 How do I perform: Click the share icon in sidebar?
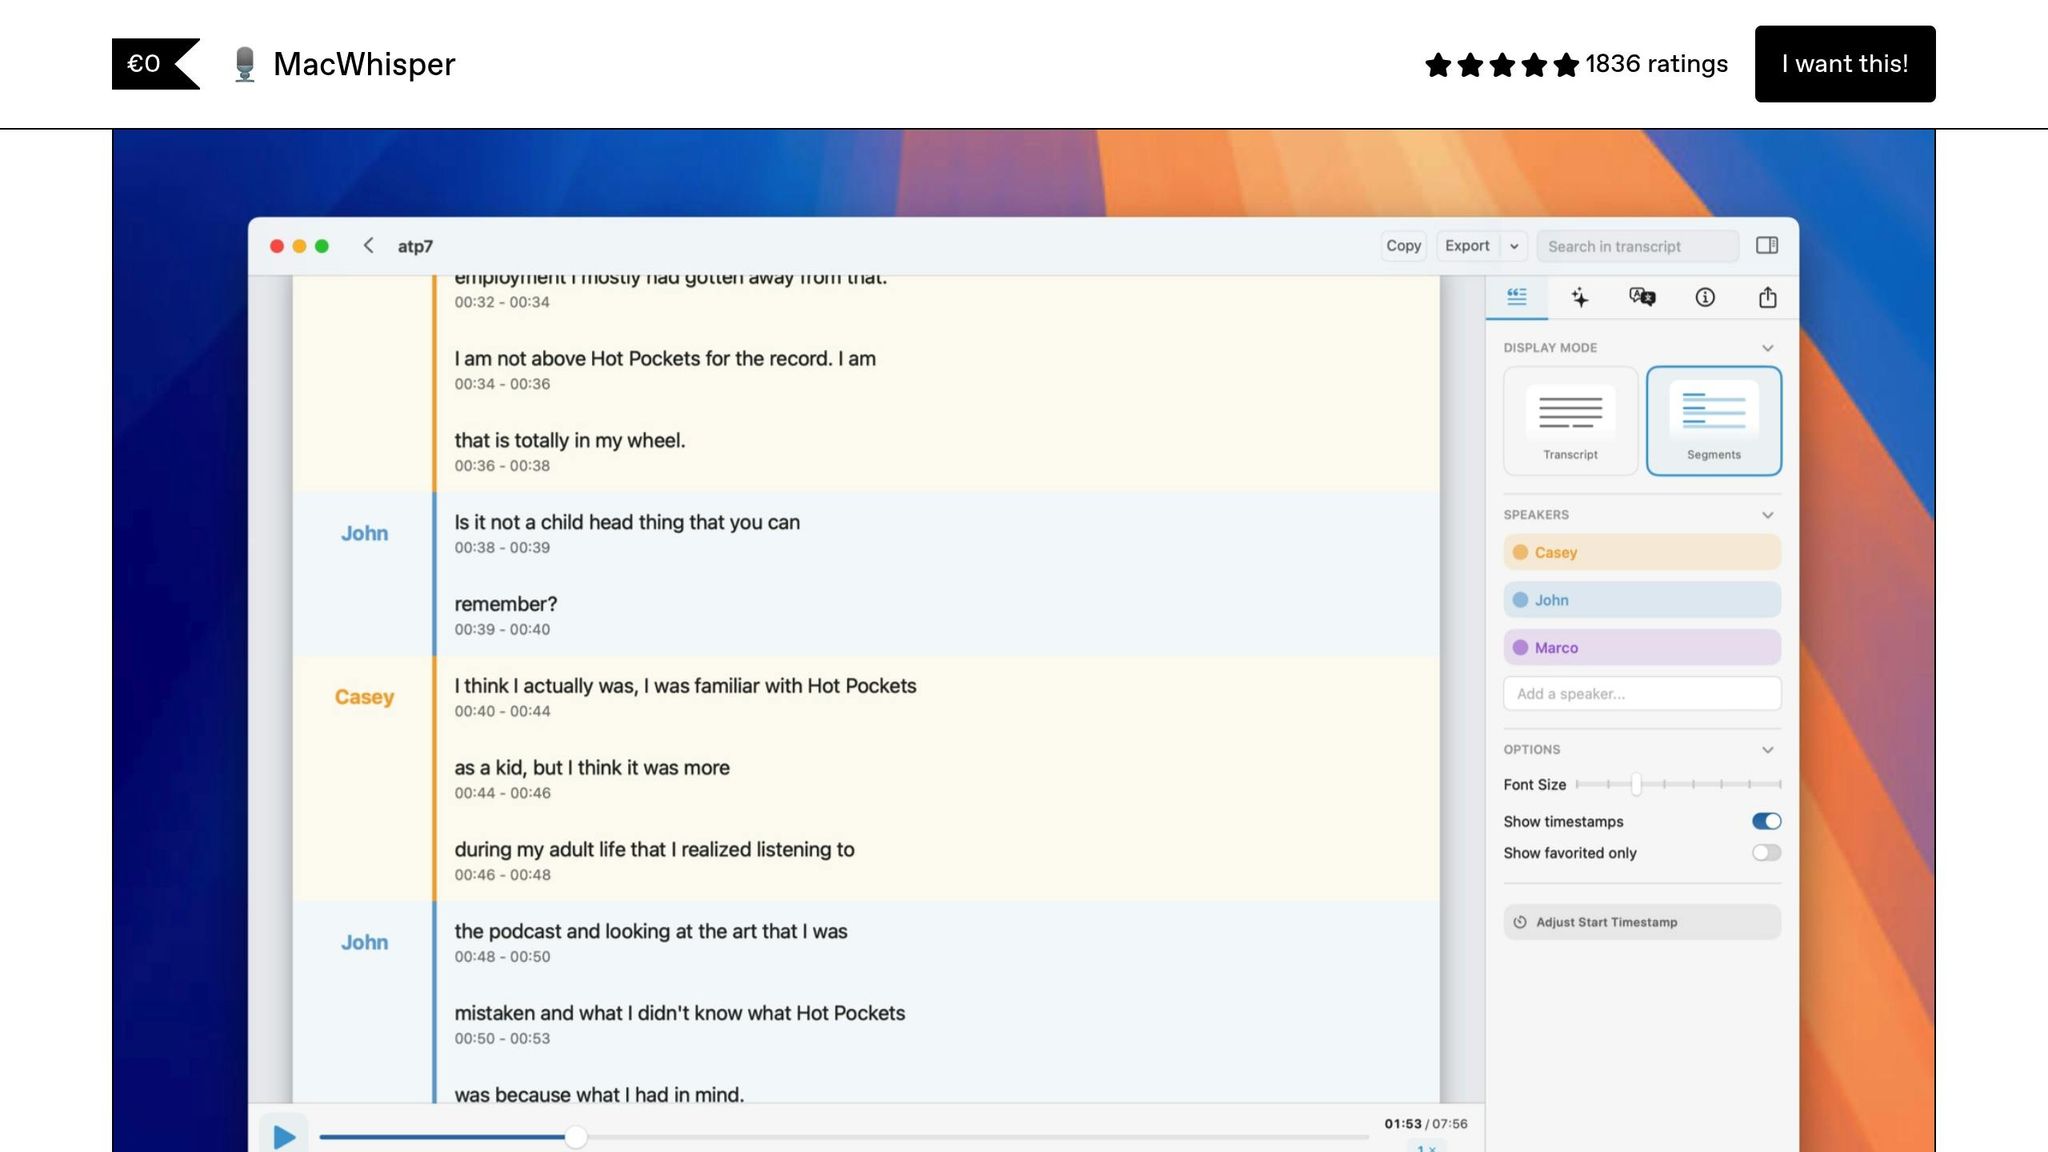tap(1767, 297)
